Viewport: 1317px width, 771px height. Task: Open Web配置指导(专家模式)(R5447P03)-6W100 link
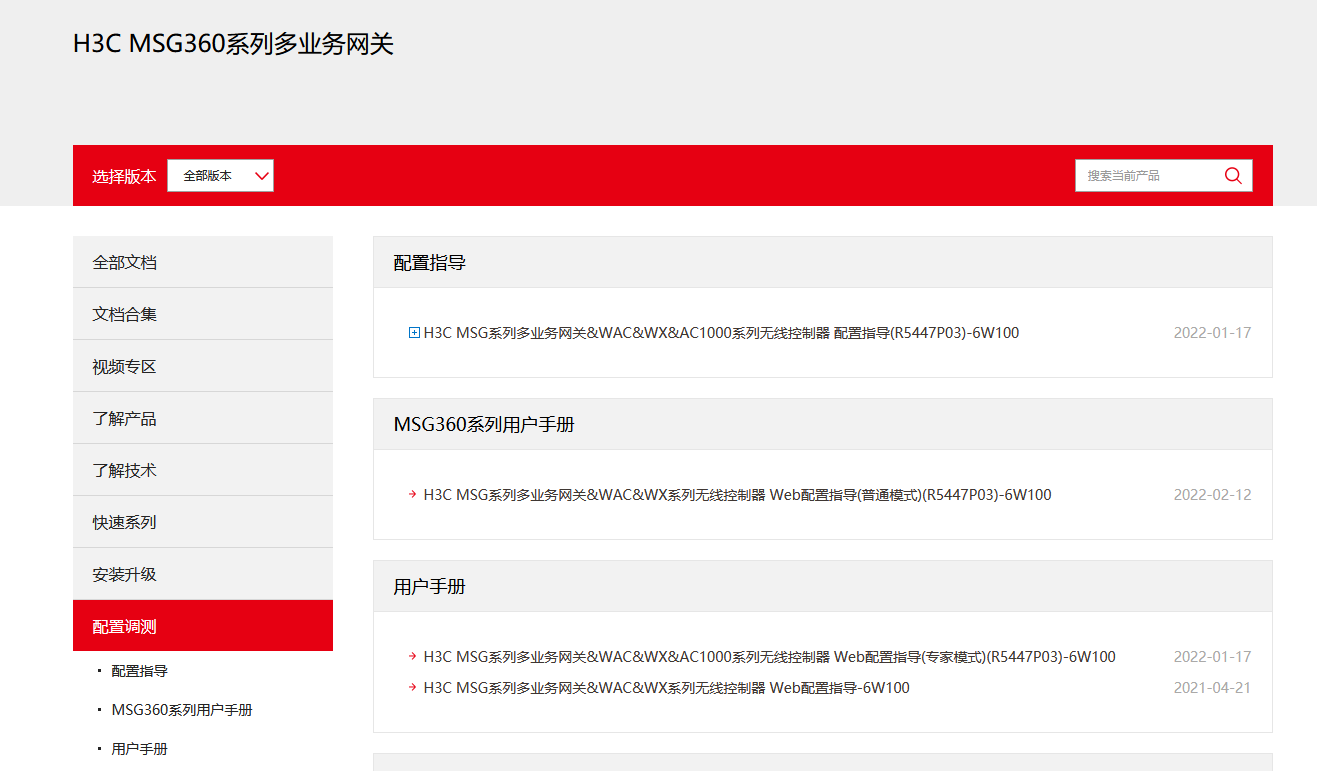pyautogui.click(x=769, y=657)
